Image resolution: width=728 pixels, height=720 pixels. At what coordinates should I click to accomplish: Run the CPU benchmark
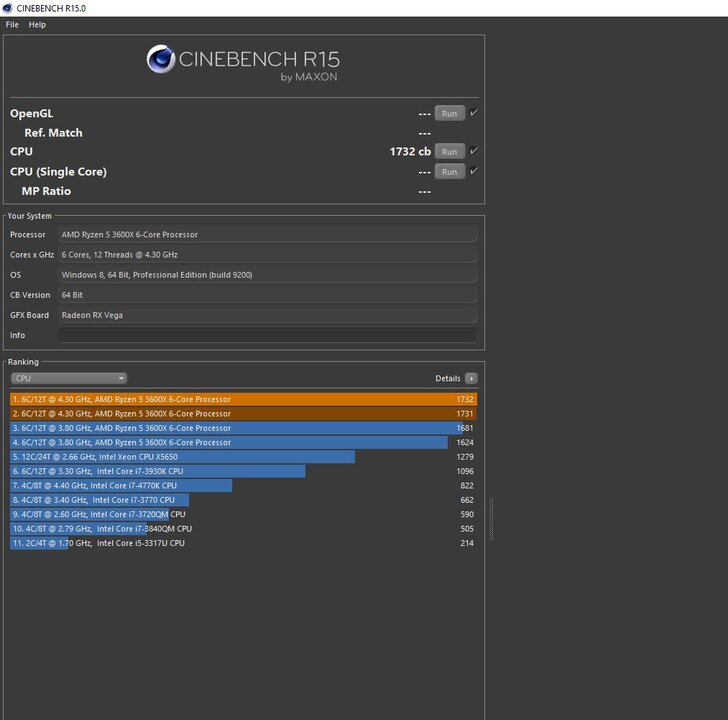point(449,151)
